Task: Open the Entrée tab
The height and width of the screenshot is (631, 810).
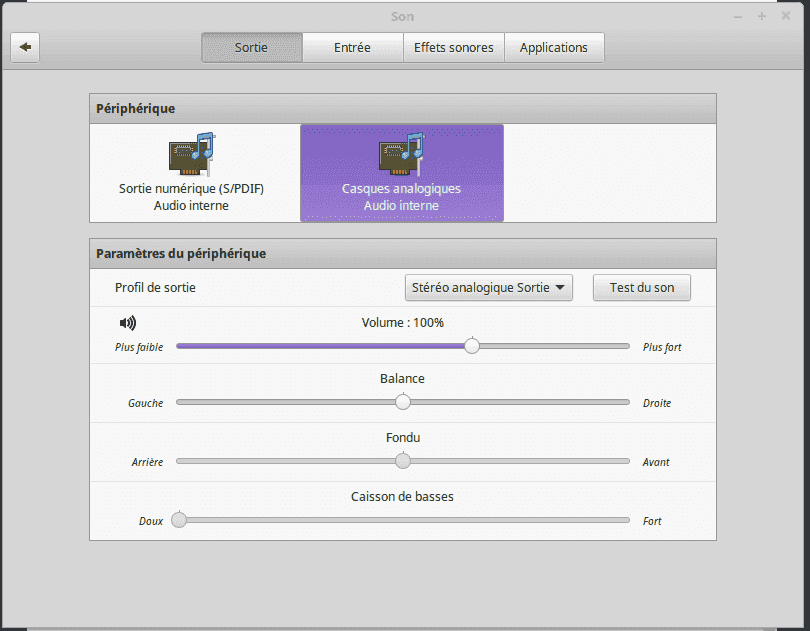Action: click(x=352, y=48)
